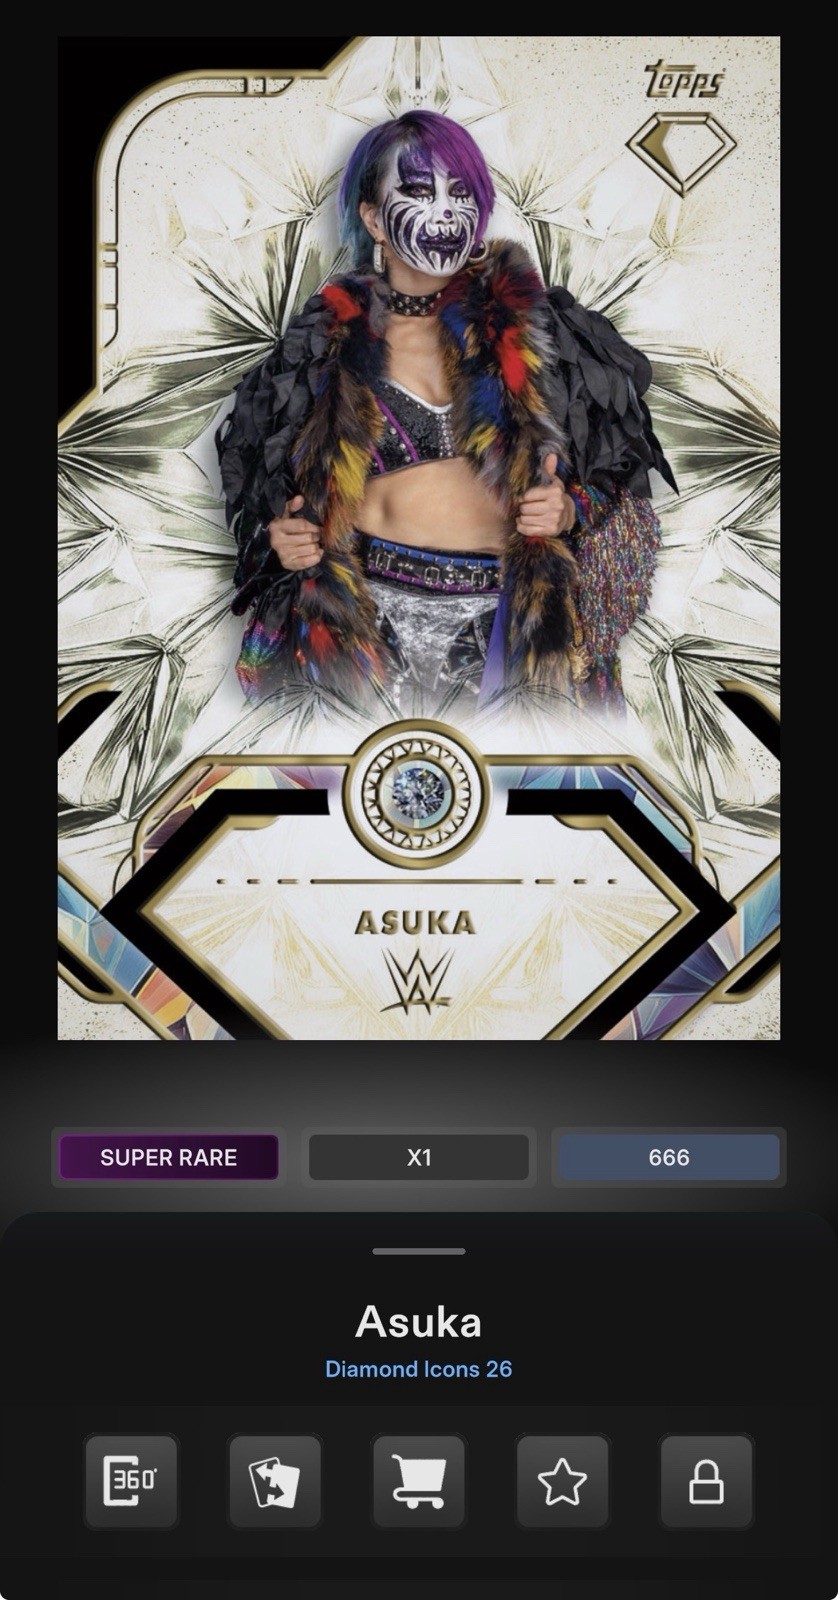Tap the Asuka card image
The image size is (838, 1600).
[419, 538]
